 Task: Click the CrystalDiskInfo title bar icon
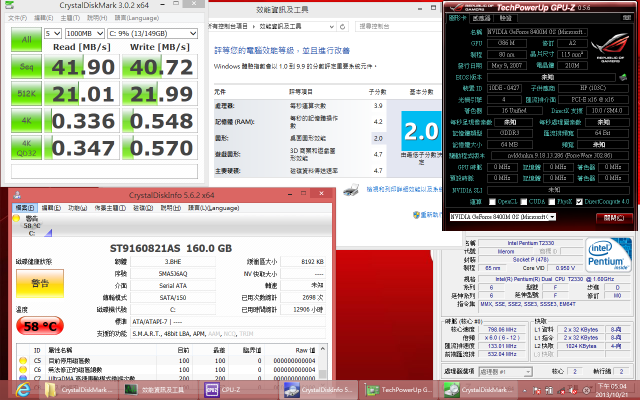(17, 195)
